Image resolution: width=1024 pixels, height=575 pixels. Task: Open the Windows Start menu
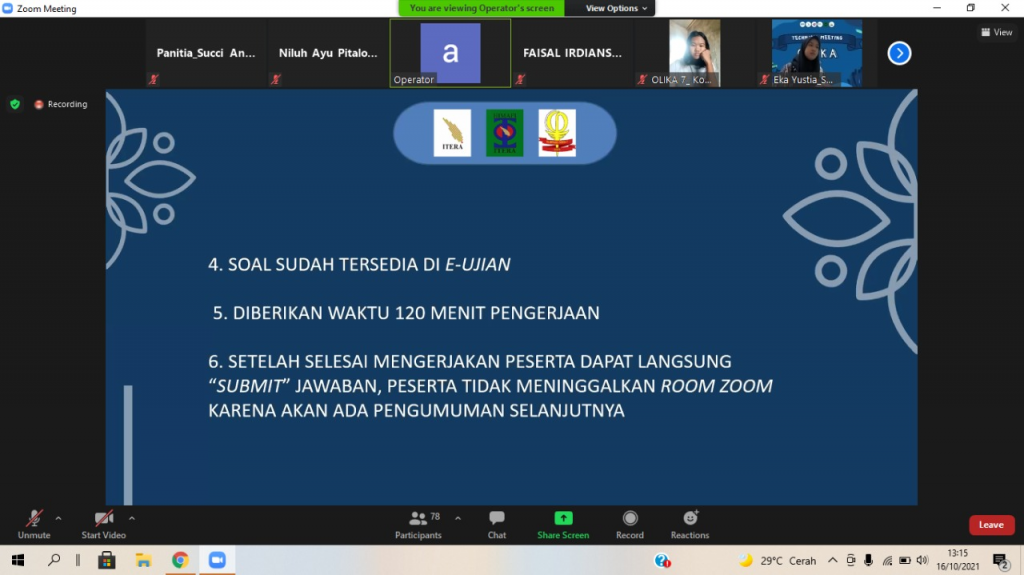pos(17,560)
